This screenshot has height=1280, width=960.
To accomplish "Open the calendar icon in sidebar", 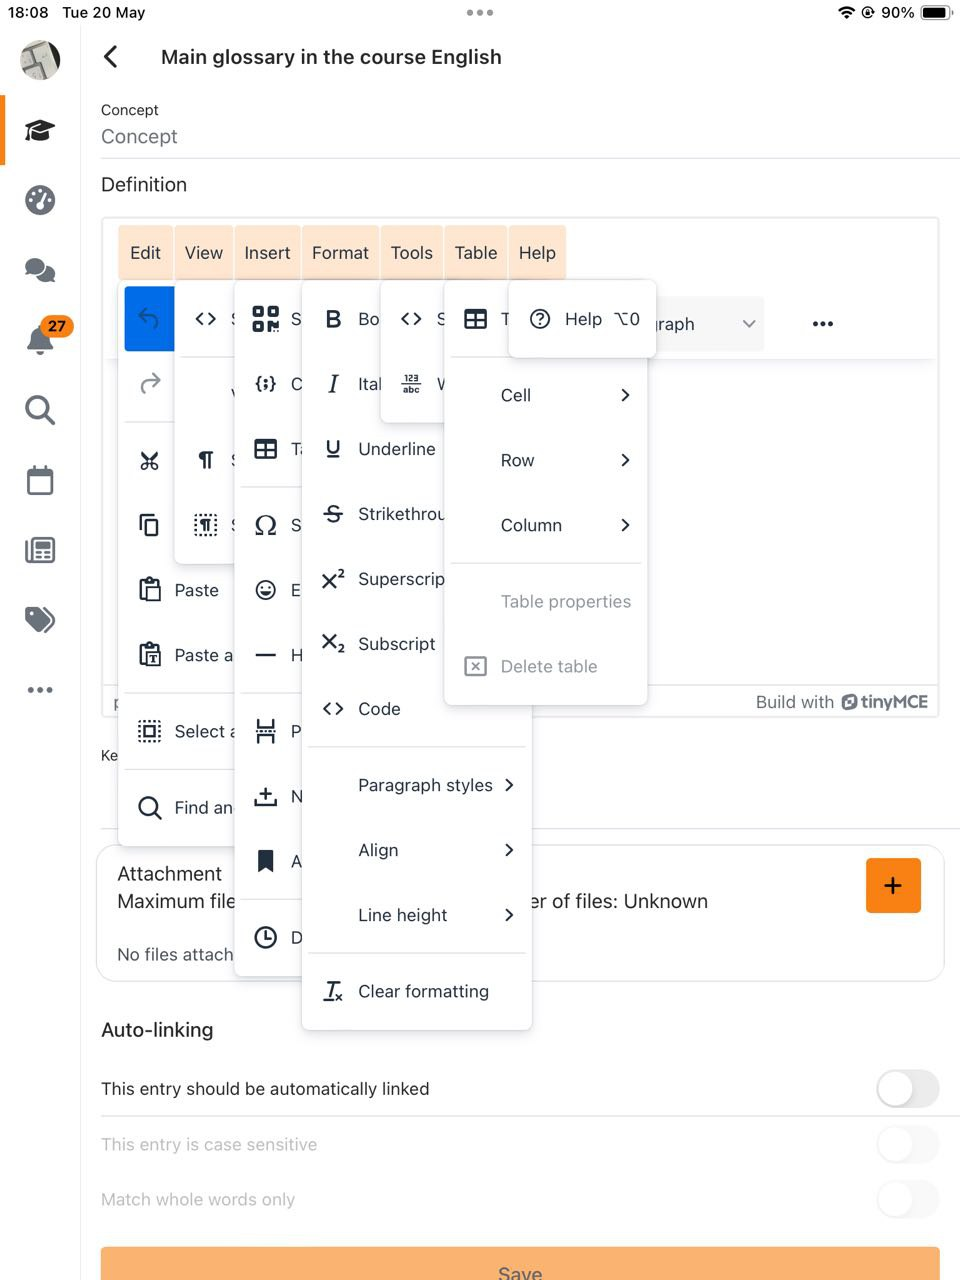I will click(x=40, y=480).
